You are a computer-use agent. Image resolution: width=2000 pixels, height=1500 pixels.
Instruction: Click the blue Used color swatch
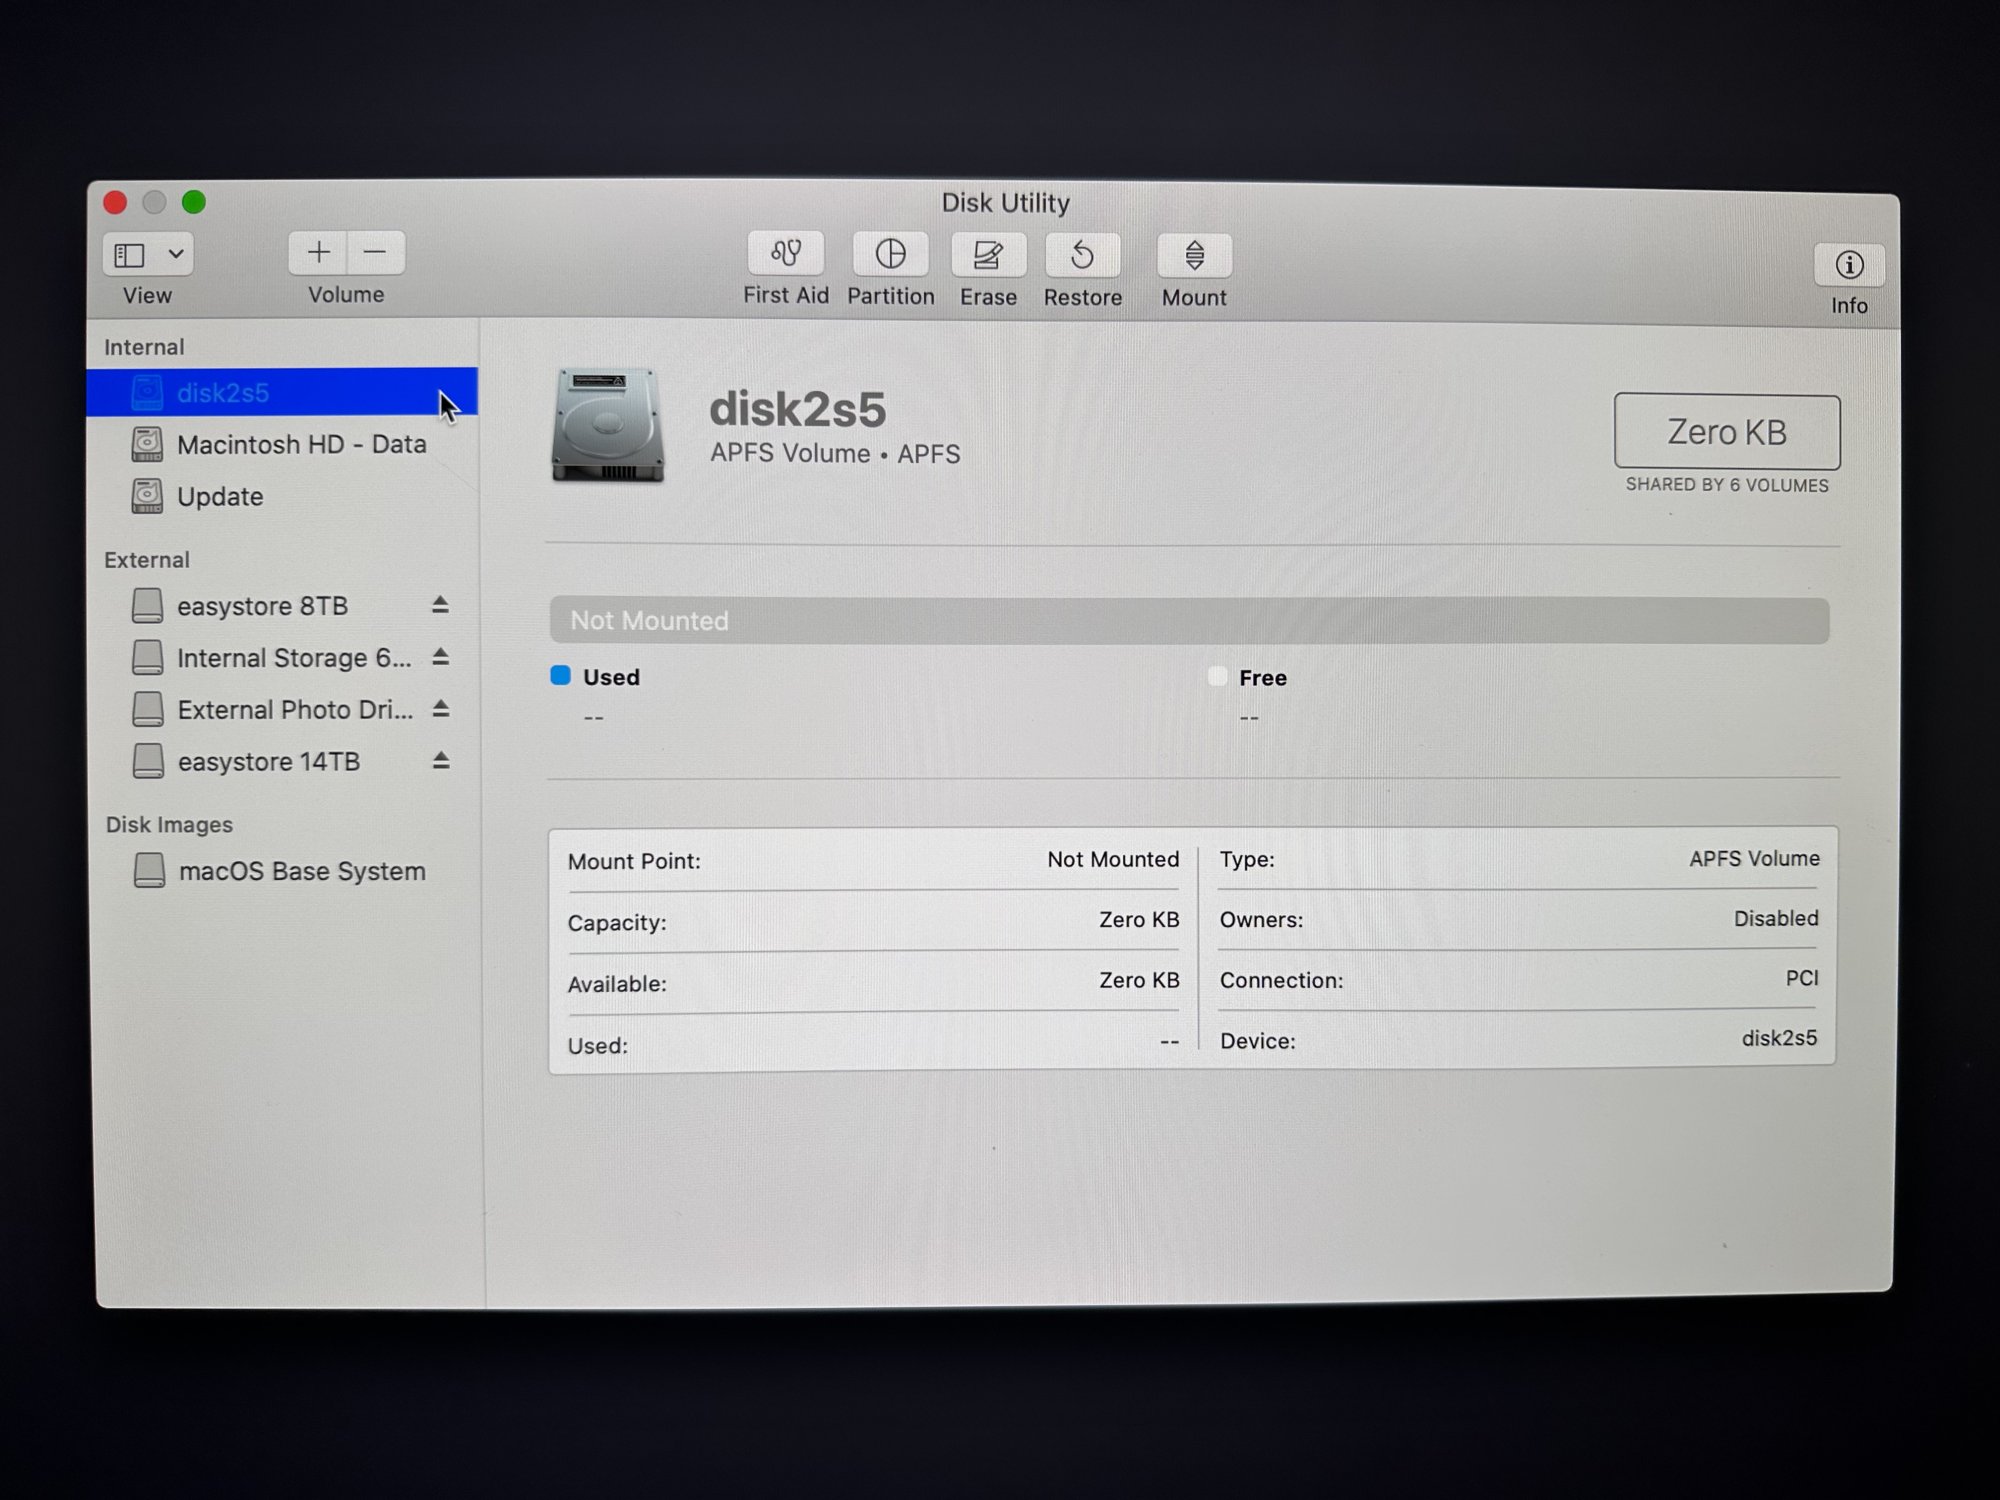coord(561,676)
